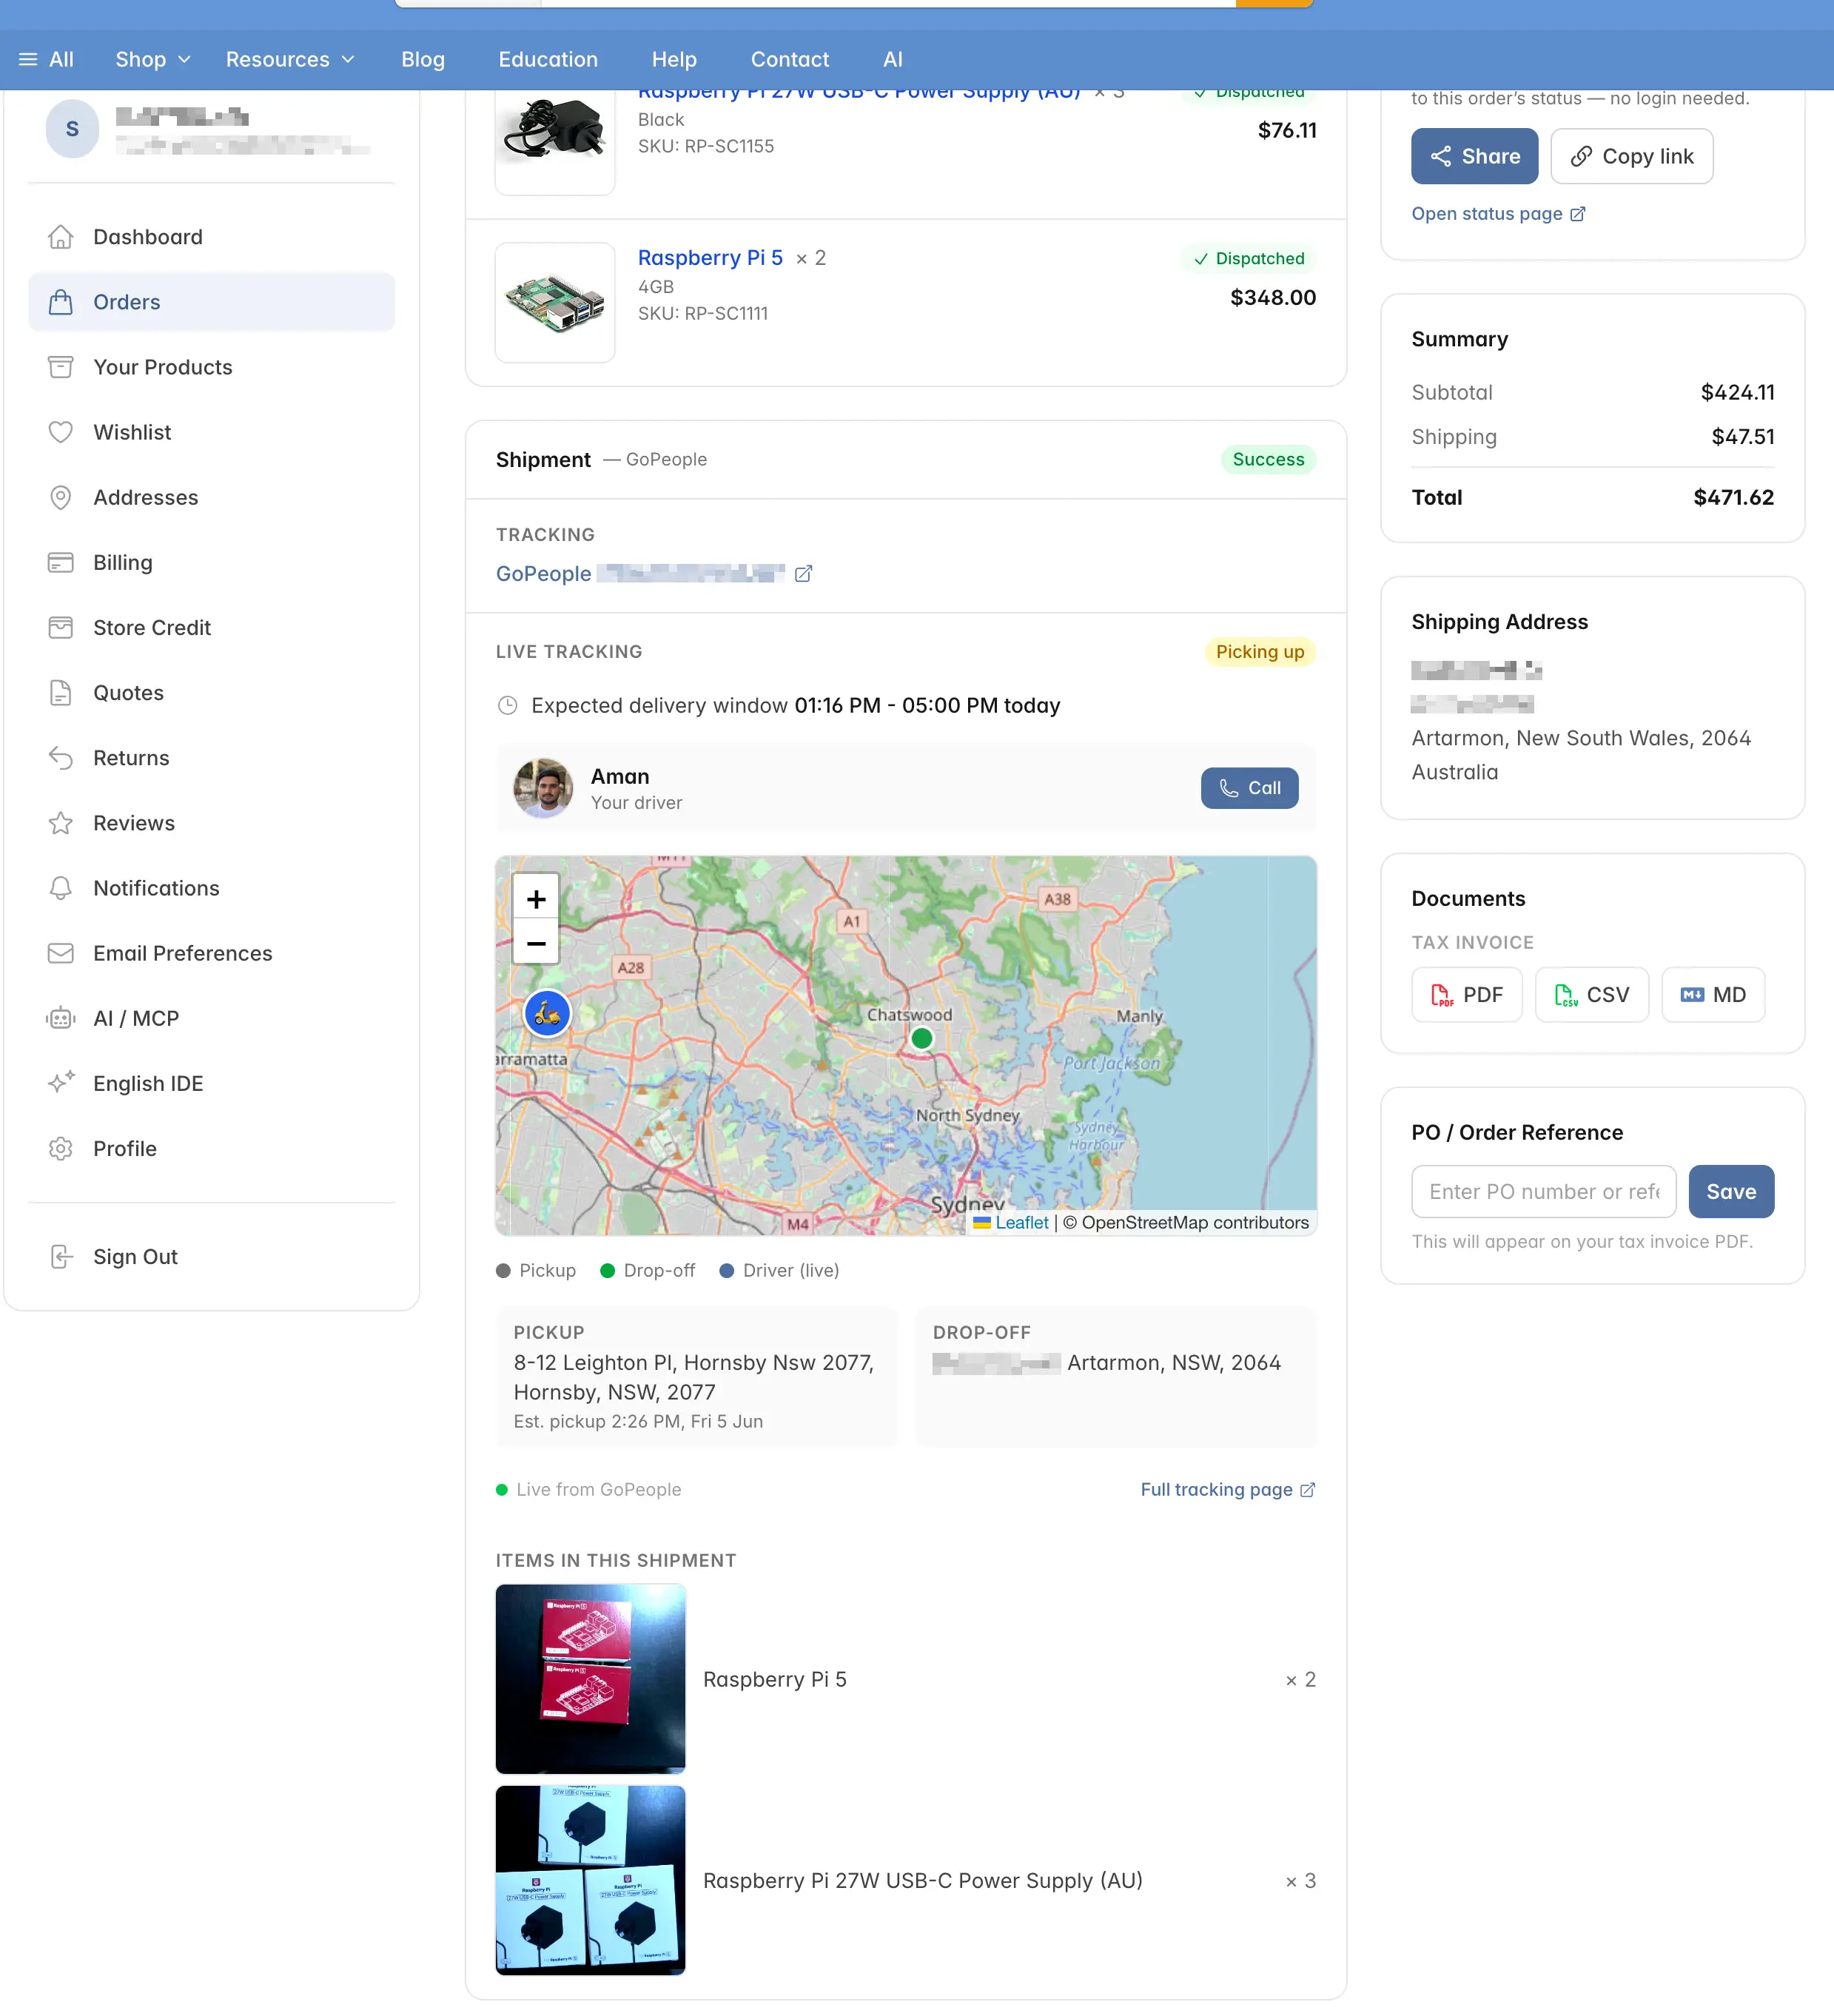Click the external link icon beside tracking number
Screen dimensions: 1834x2016
pyautogui.click(x=803, y=574)
